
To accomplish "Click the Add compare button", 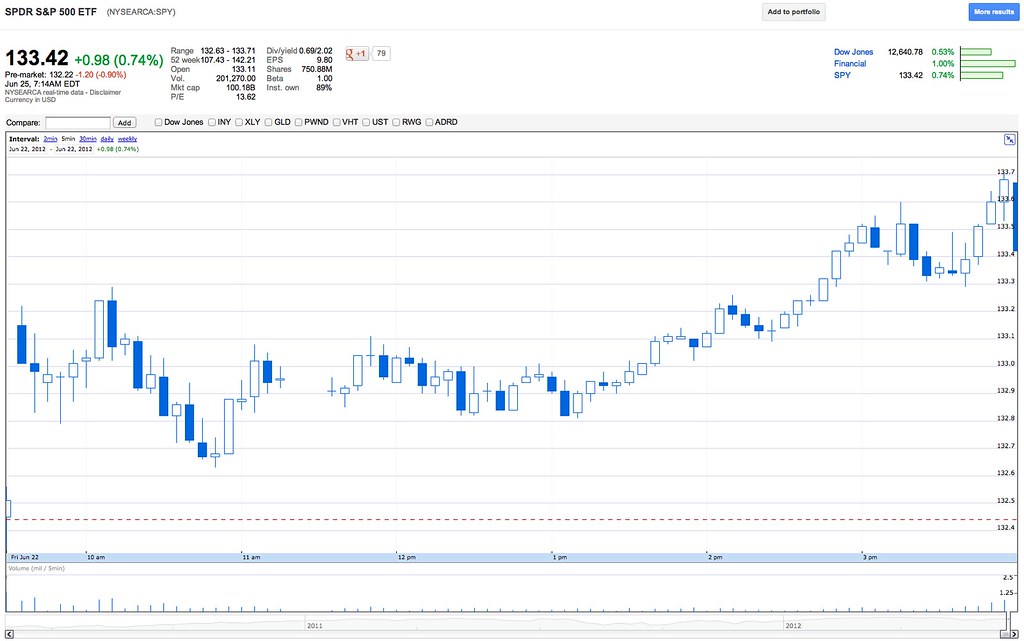I will coord(124,123).
